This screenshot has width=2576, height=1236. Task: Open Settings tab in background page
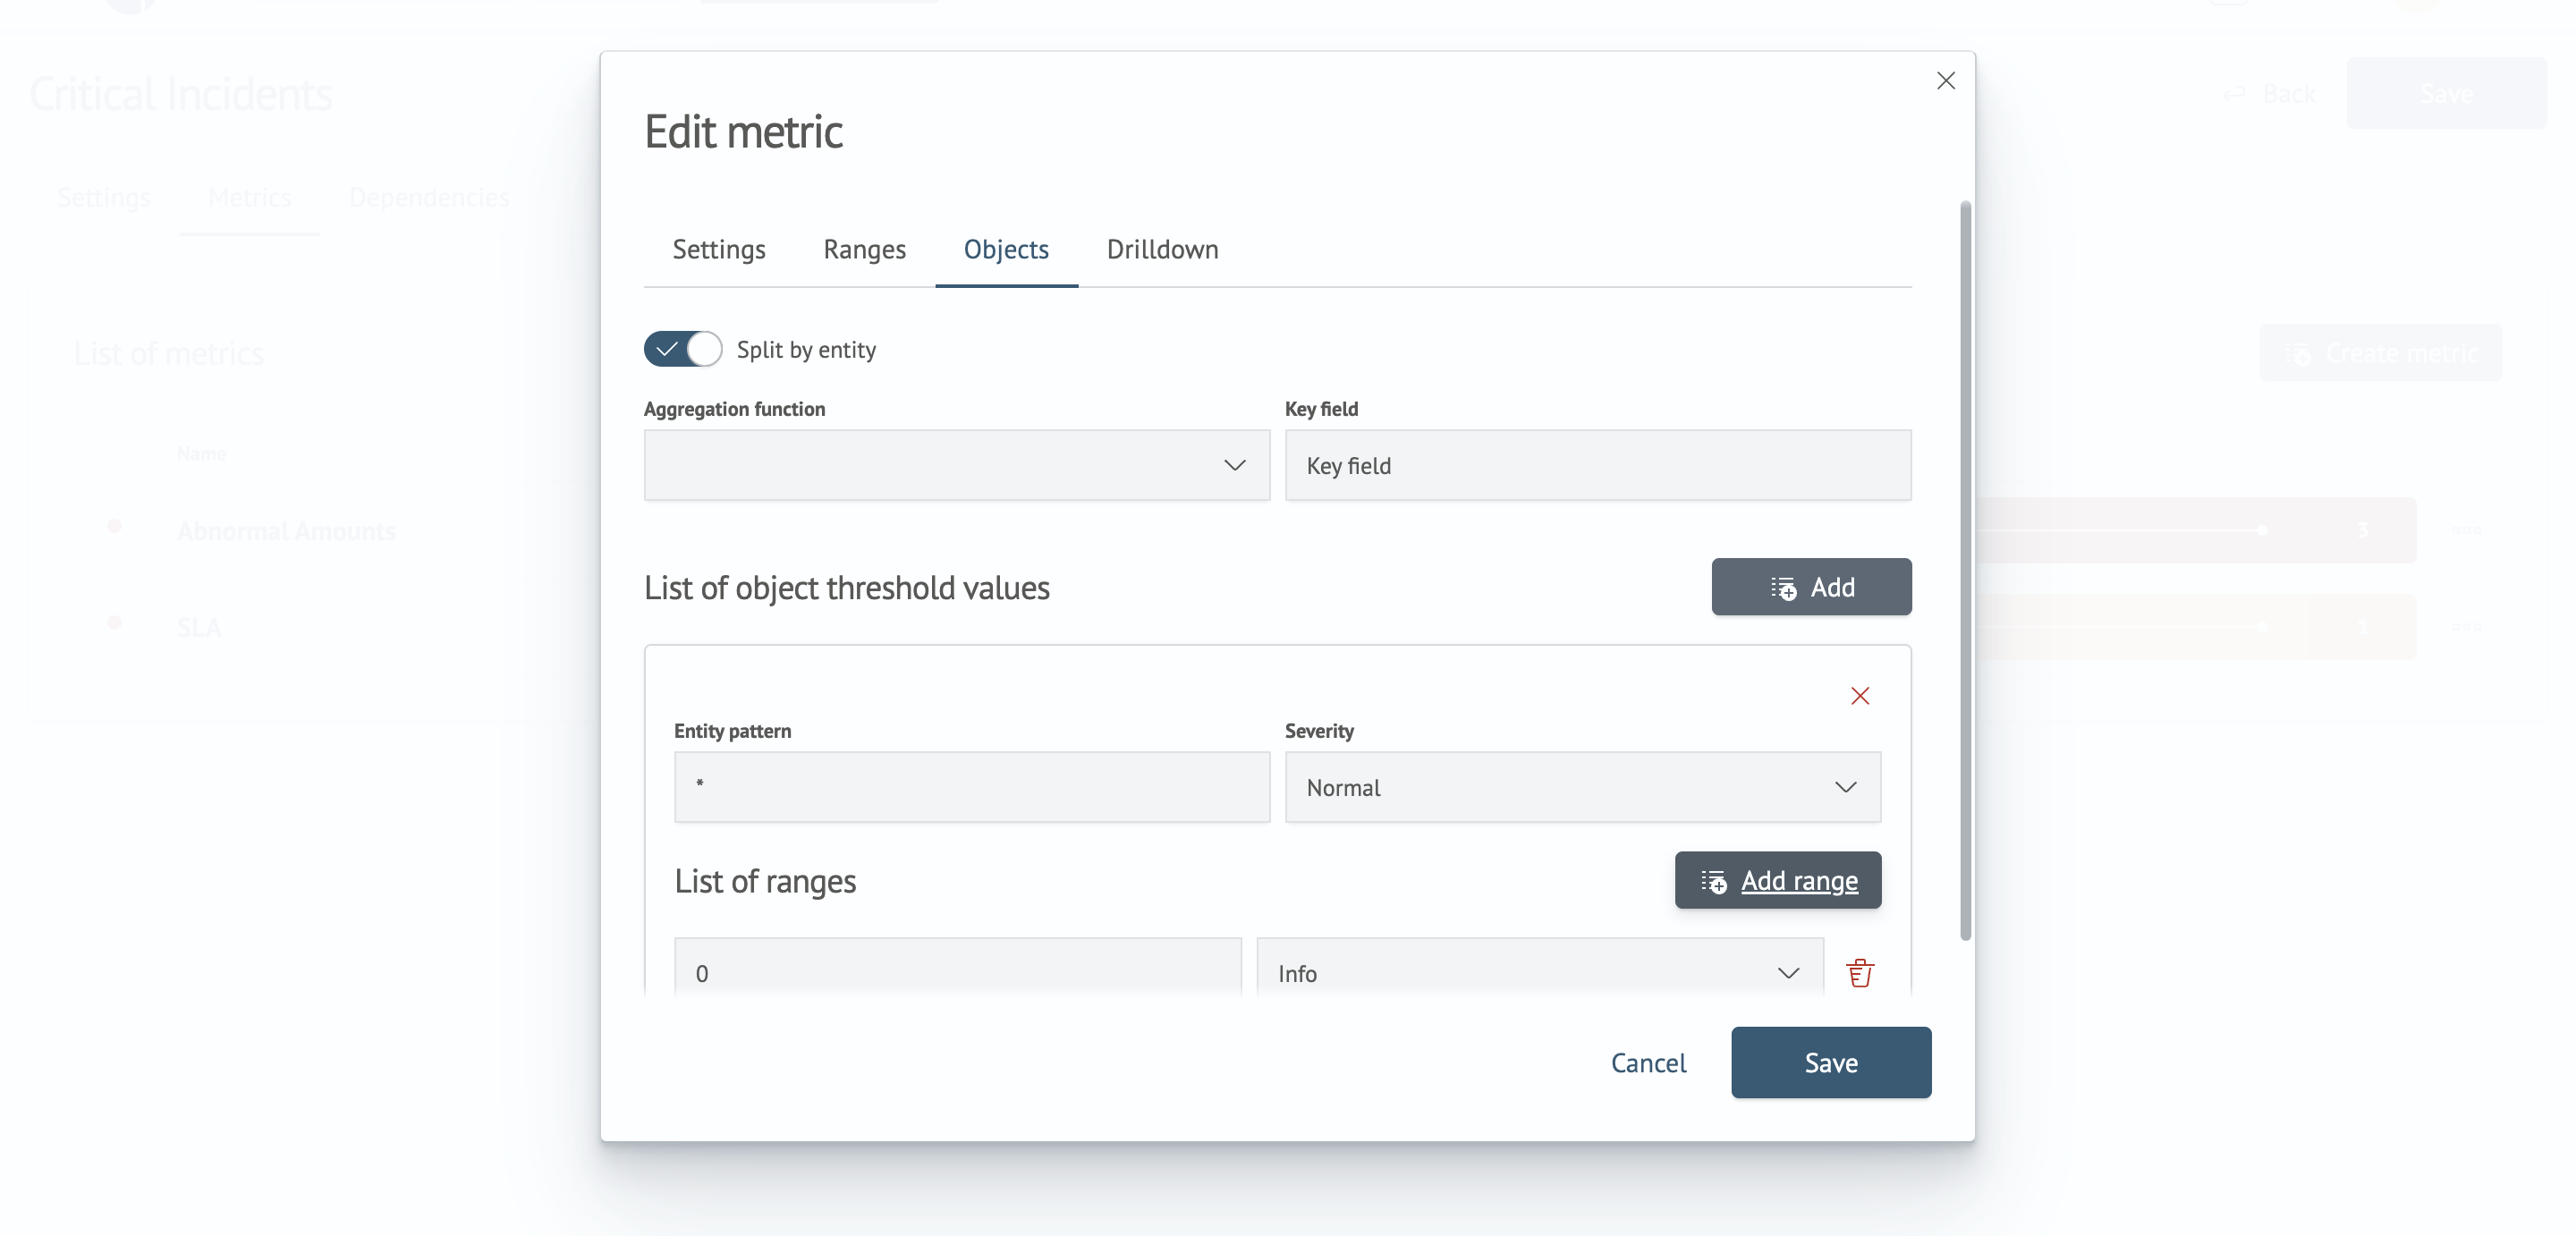pos(103,198)
